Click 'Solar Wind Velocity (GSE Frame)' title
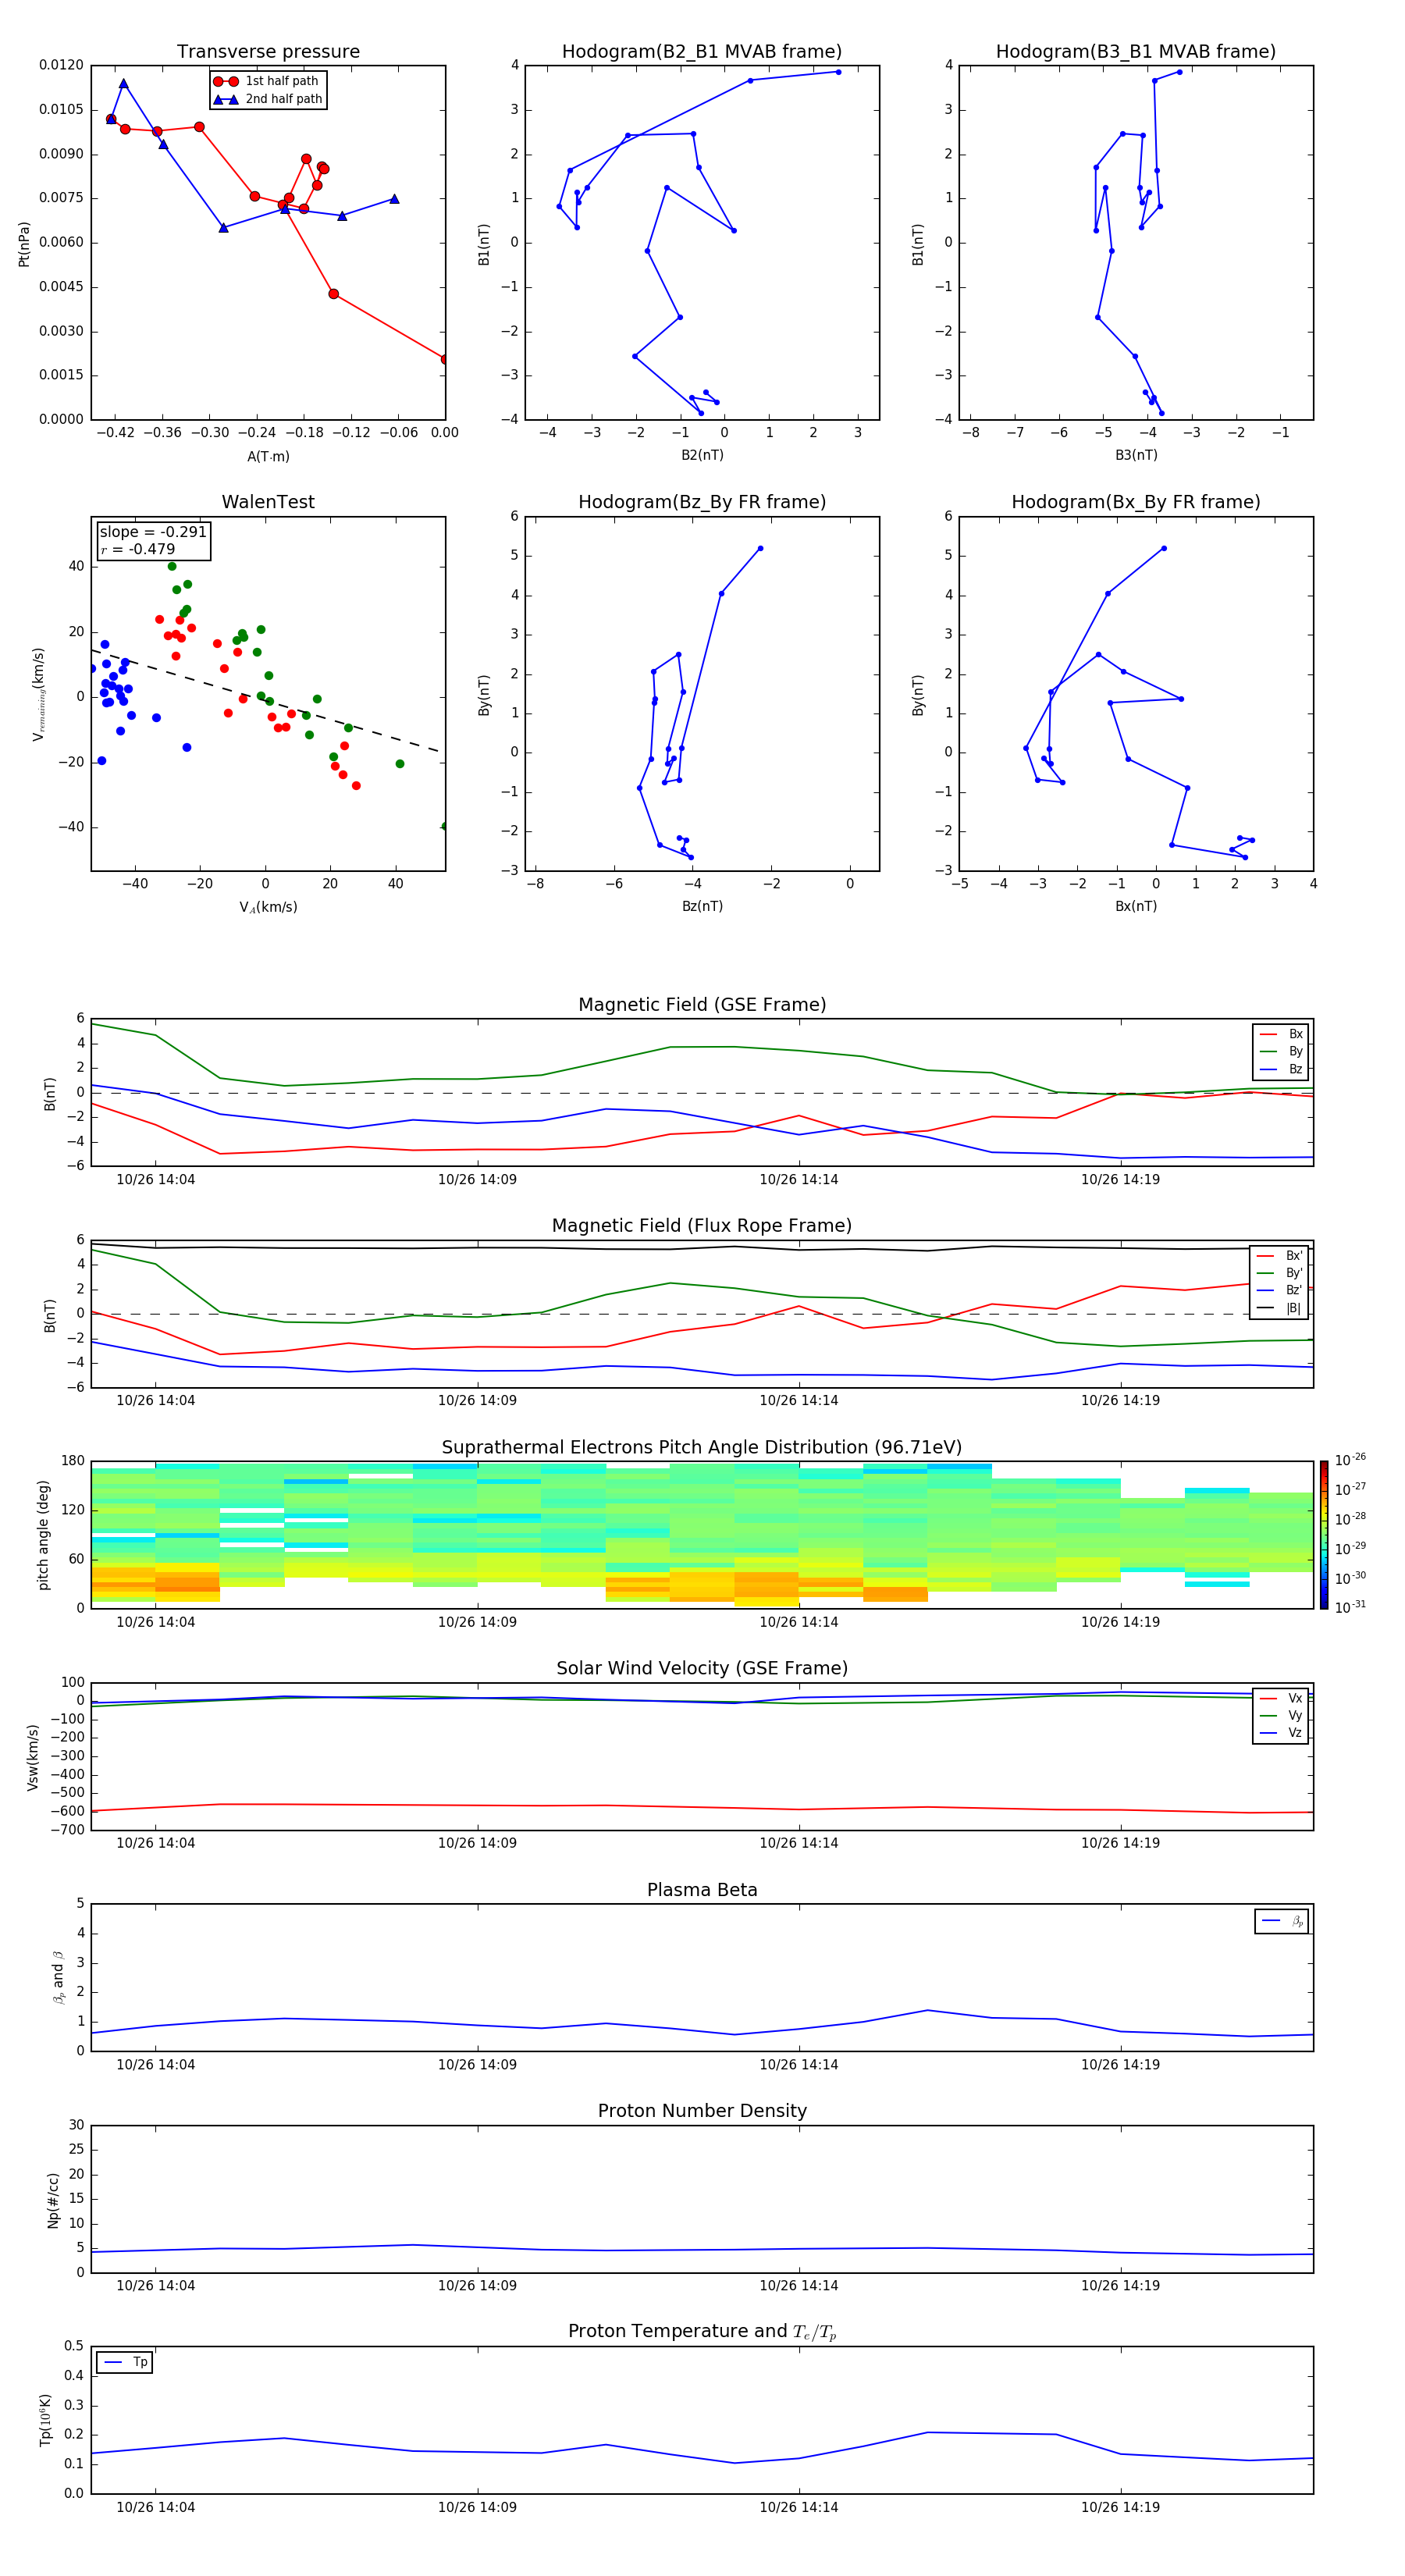The height and width of the screenshot is (2576, 1405). point(702,1668)
